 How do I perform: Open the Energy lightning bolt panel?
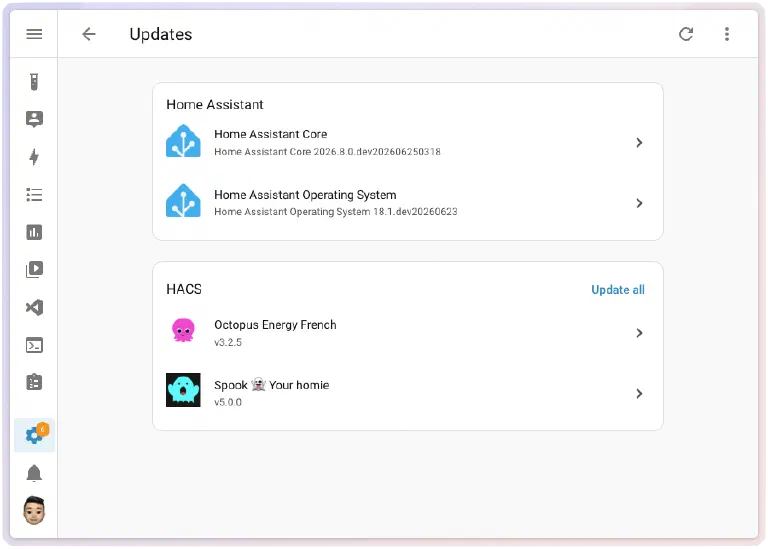click(x=34, y=157)
